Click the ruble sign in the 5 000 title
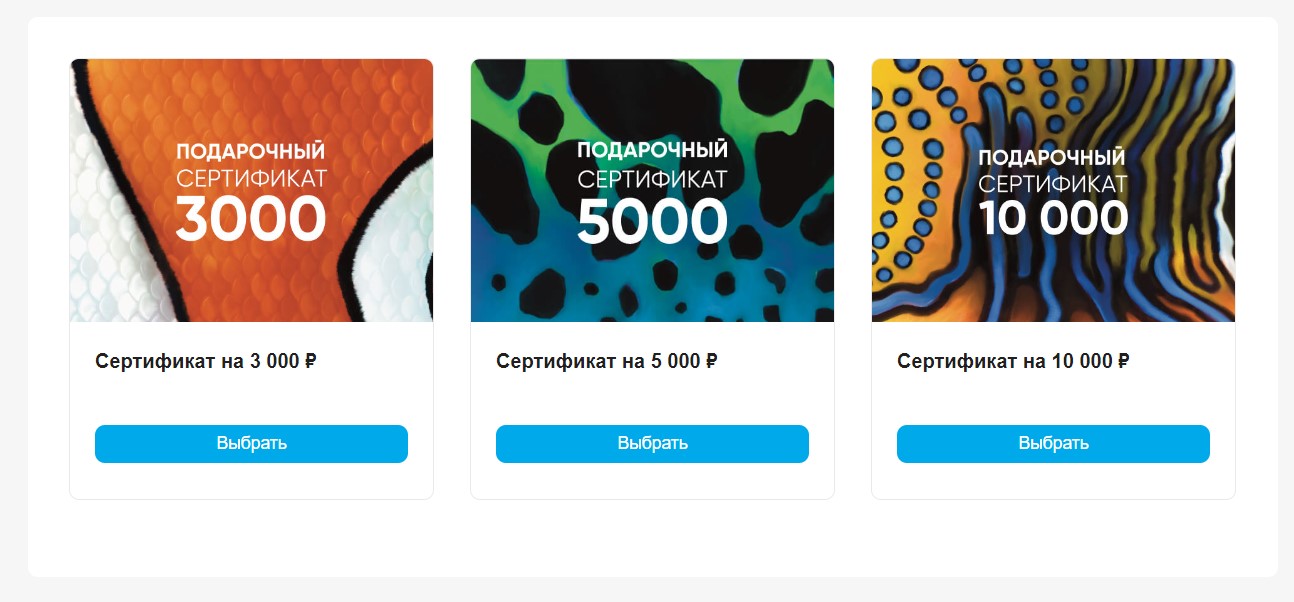 (711, 361)
